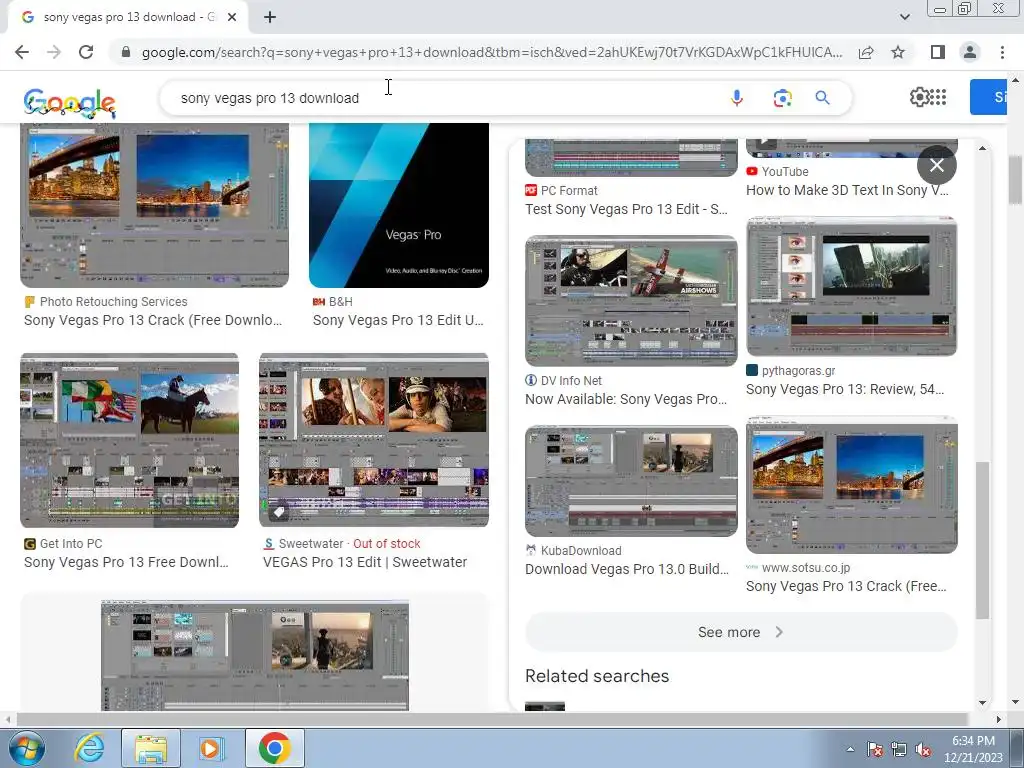This screenshot has width=1024, height=768.
Task: Launch Internet Explorer from taskbar
Action: click(x=89, y=748)
